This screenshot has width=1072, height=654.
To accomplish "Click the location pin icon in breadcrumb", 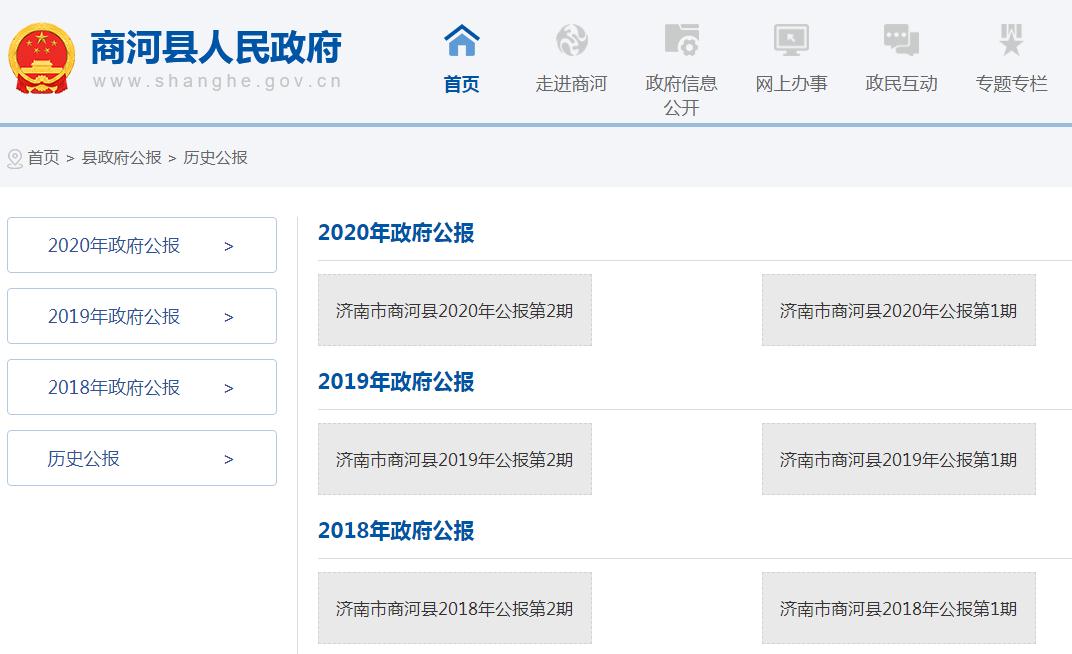I will [x=14, y=159].
